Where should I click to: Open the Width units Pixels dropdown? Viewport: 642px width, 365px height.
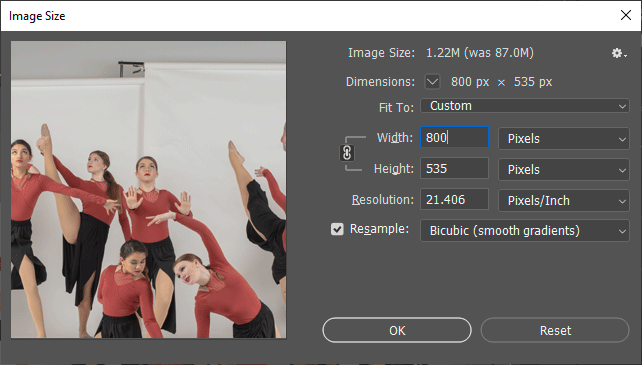pyautogui.click(x=563, y=138)
